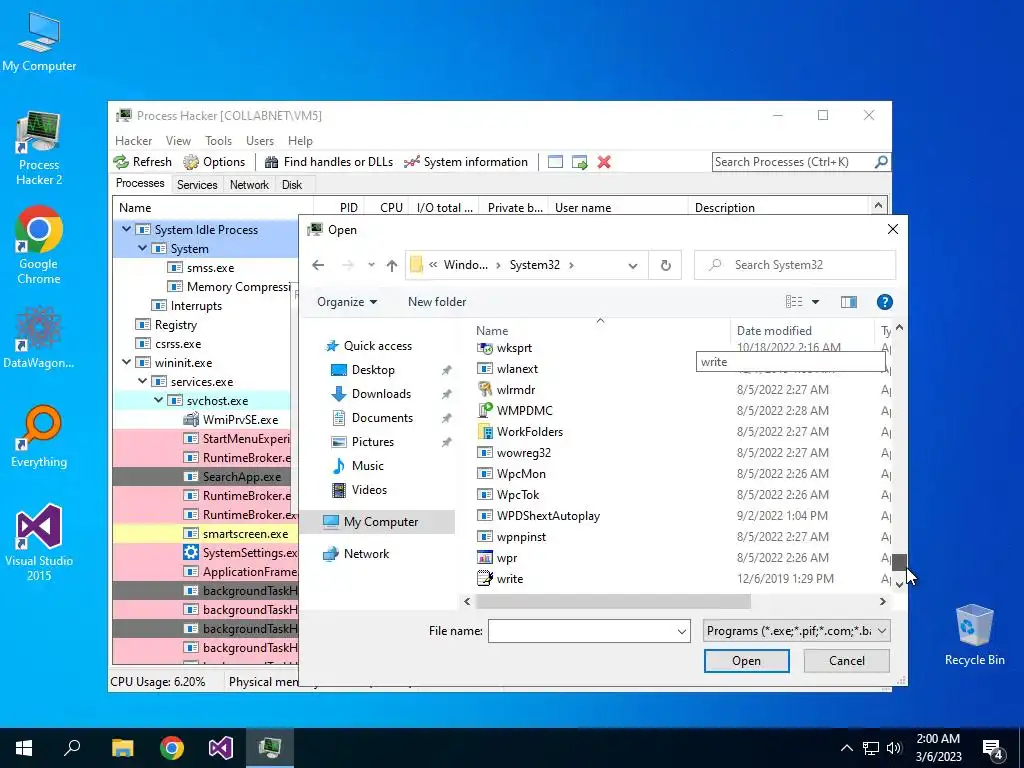The image size is (1024, 768).
Task: Click the find window icon in toolbar
Action: point(555,162)
